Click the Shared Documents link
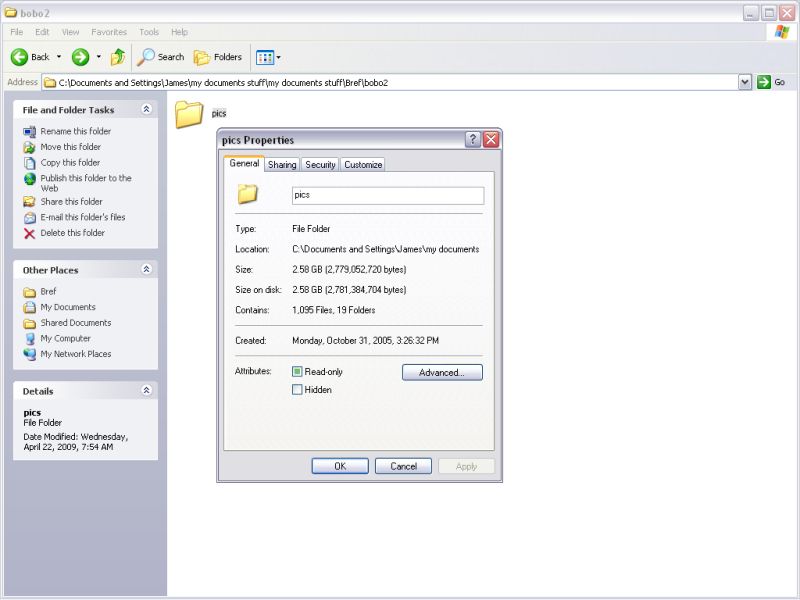This screenshot has width=800, height=600. (x=76, y=322)
